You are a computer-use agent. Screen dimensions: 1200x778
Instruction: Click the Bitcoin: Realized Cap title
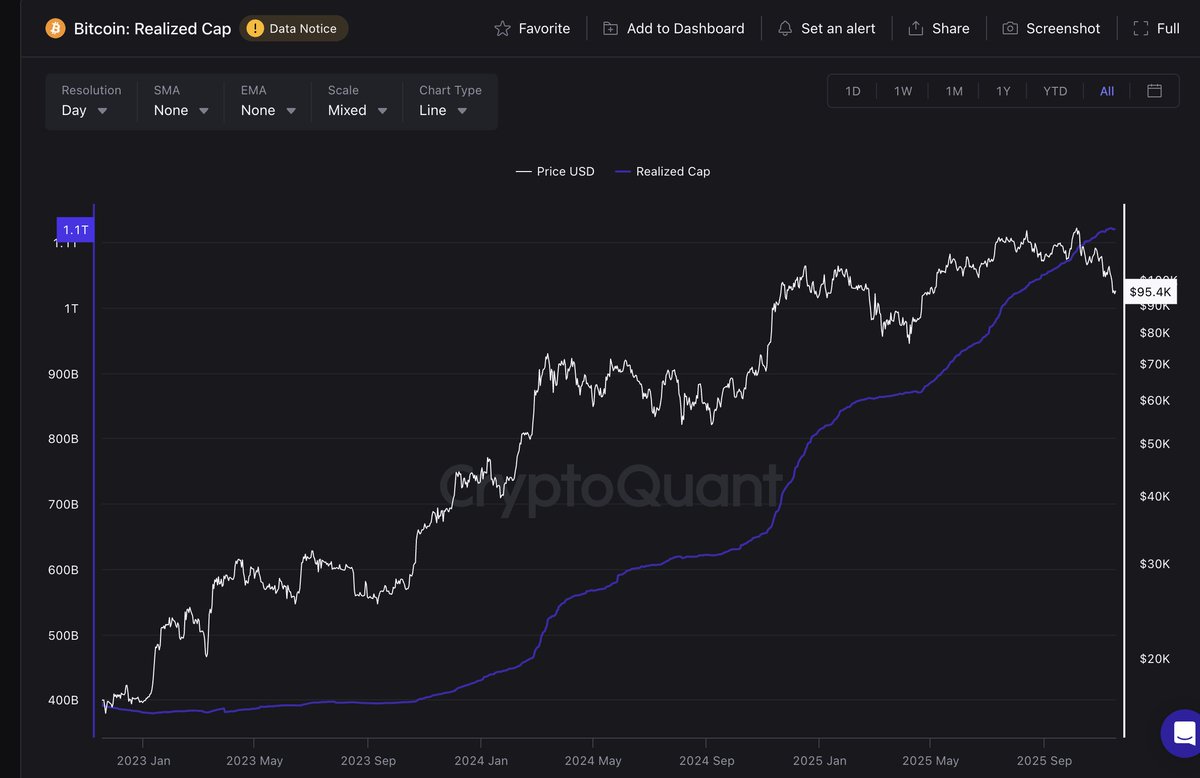[152, 28]
